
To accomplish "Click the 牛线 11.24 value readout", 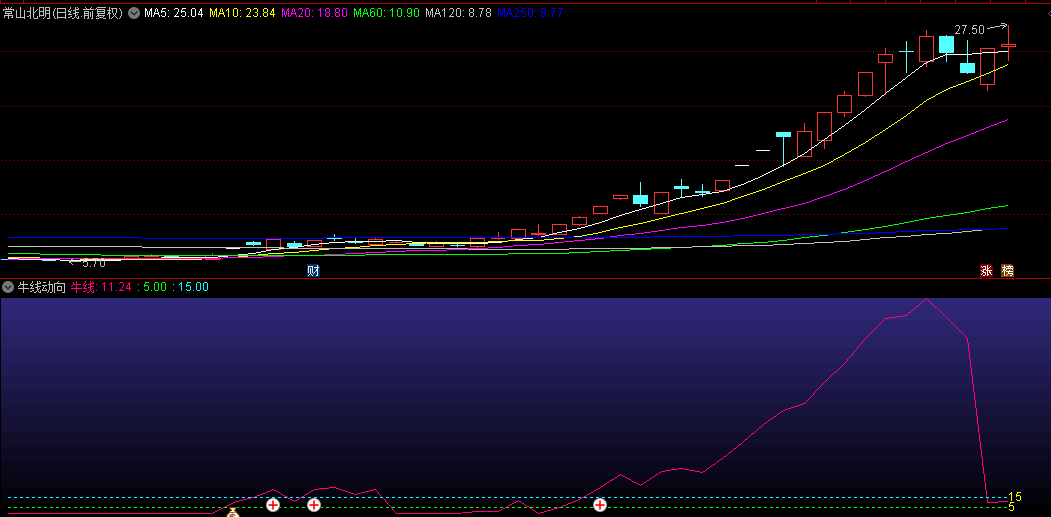I will point(101,287).
